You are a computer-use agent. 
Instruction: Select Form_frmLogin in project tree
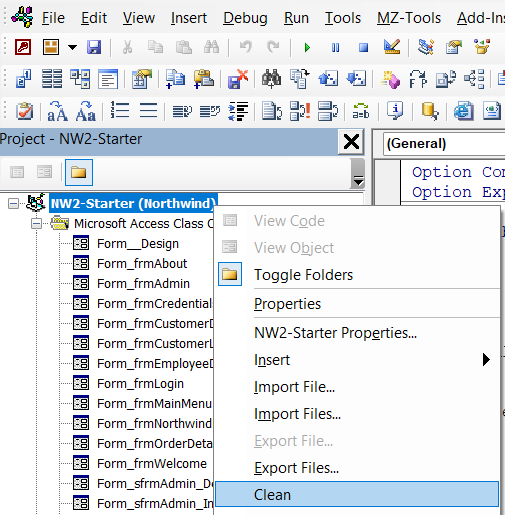coord(140,384)
